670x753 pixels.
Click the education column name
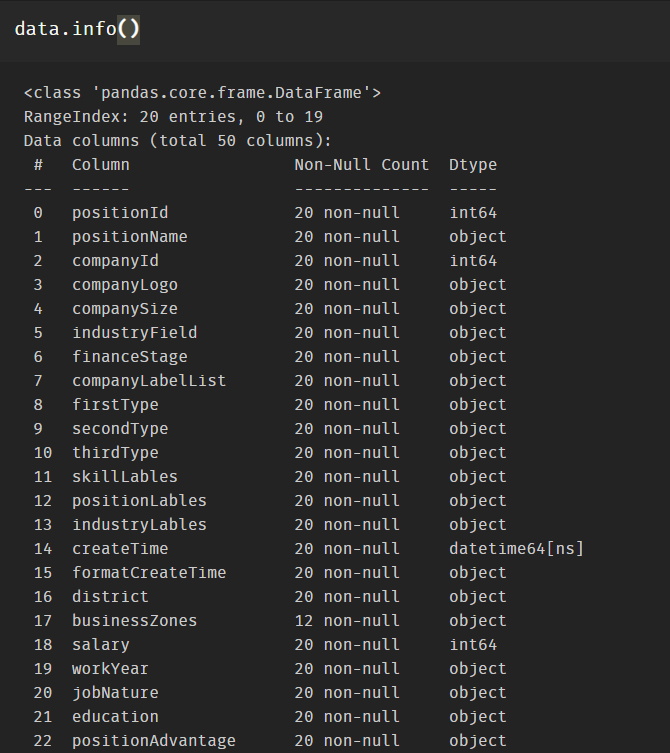tap(115, 717)
